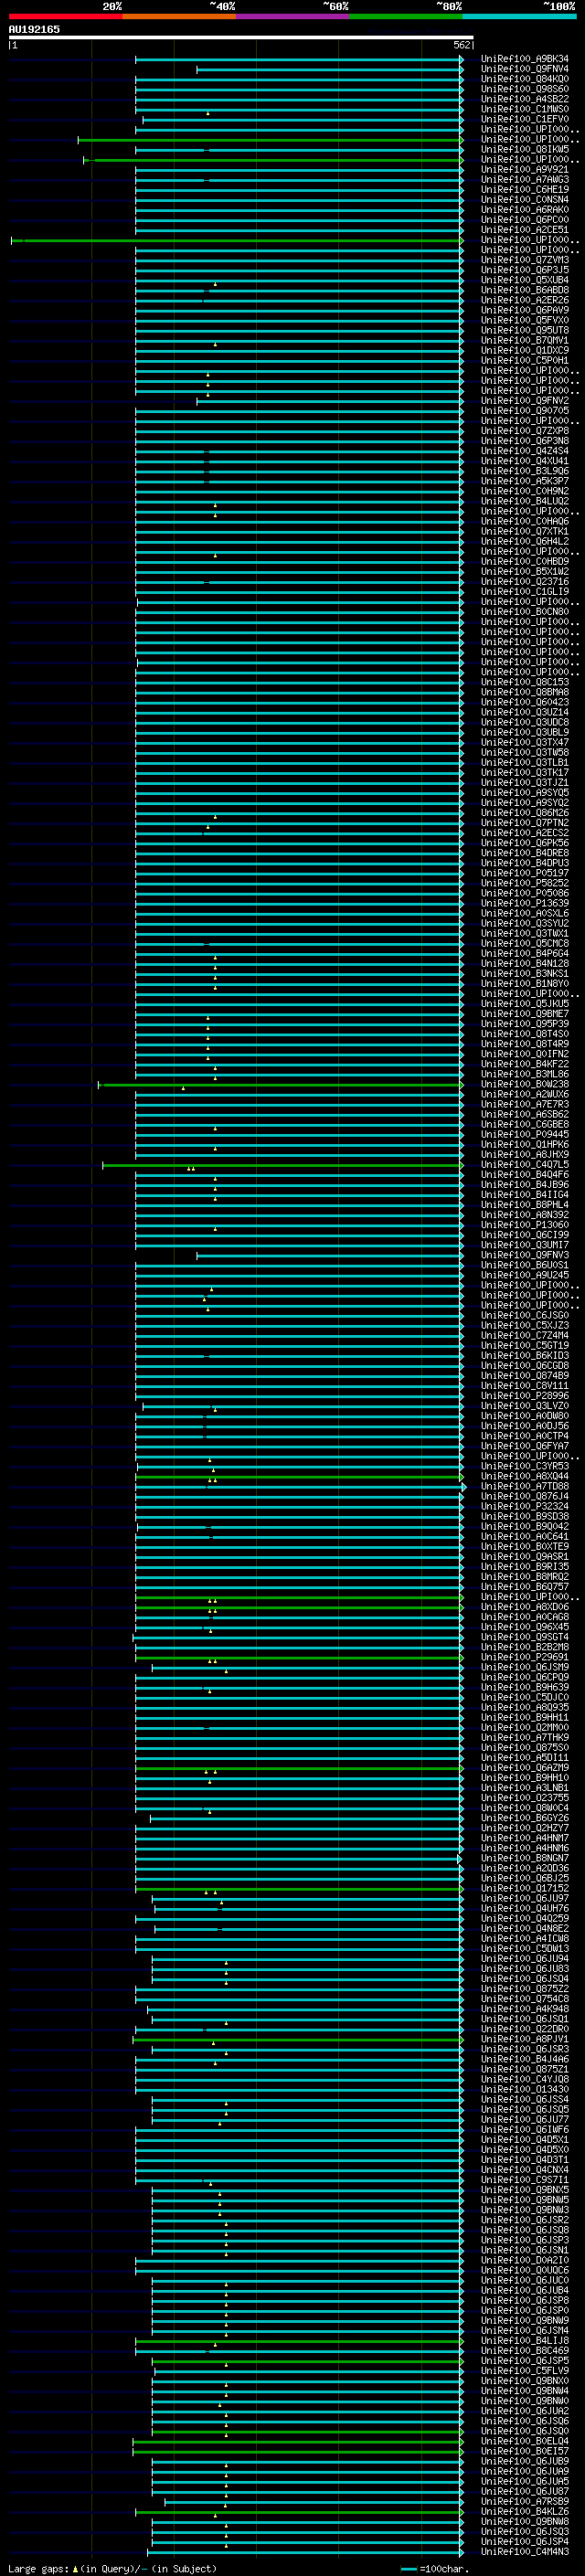
Task: Click the cyan alignment bar for UniRef100_A9BK34
Action: pyautogui.click(x=299, y=59)
